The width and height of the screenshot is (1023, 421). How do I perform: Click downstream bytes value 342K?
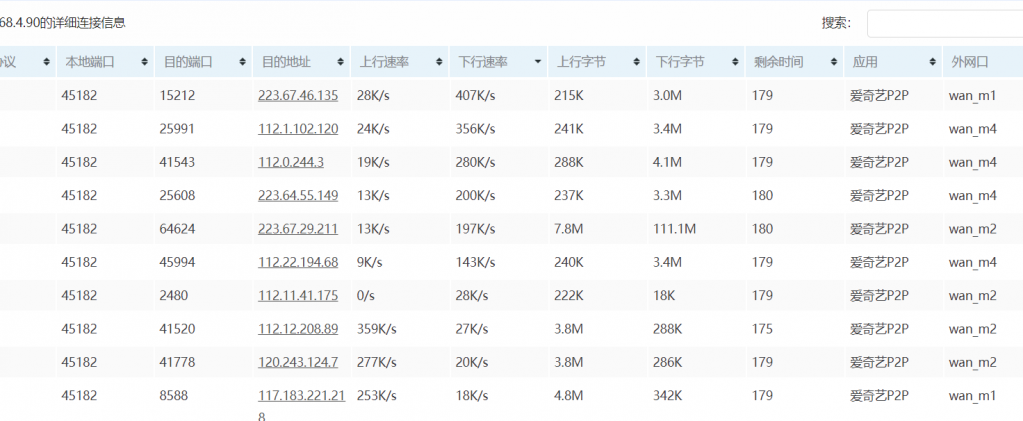tap(667, 396)
